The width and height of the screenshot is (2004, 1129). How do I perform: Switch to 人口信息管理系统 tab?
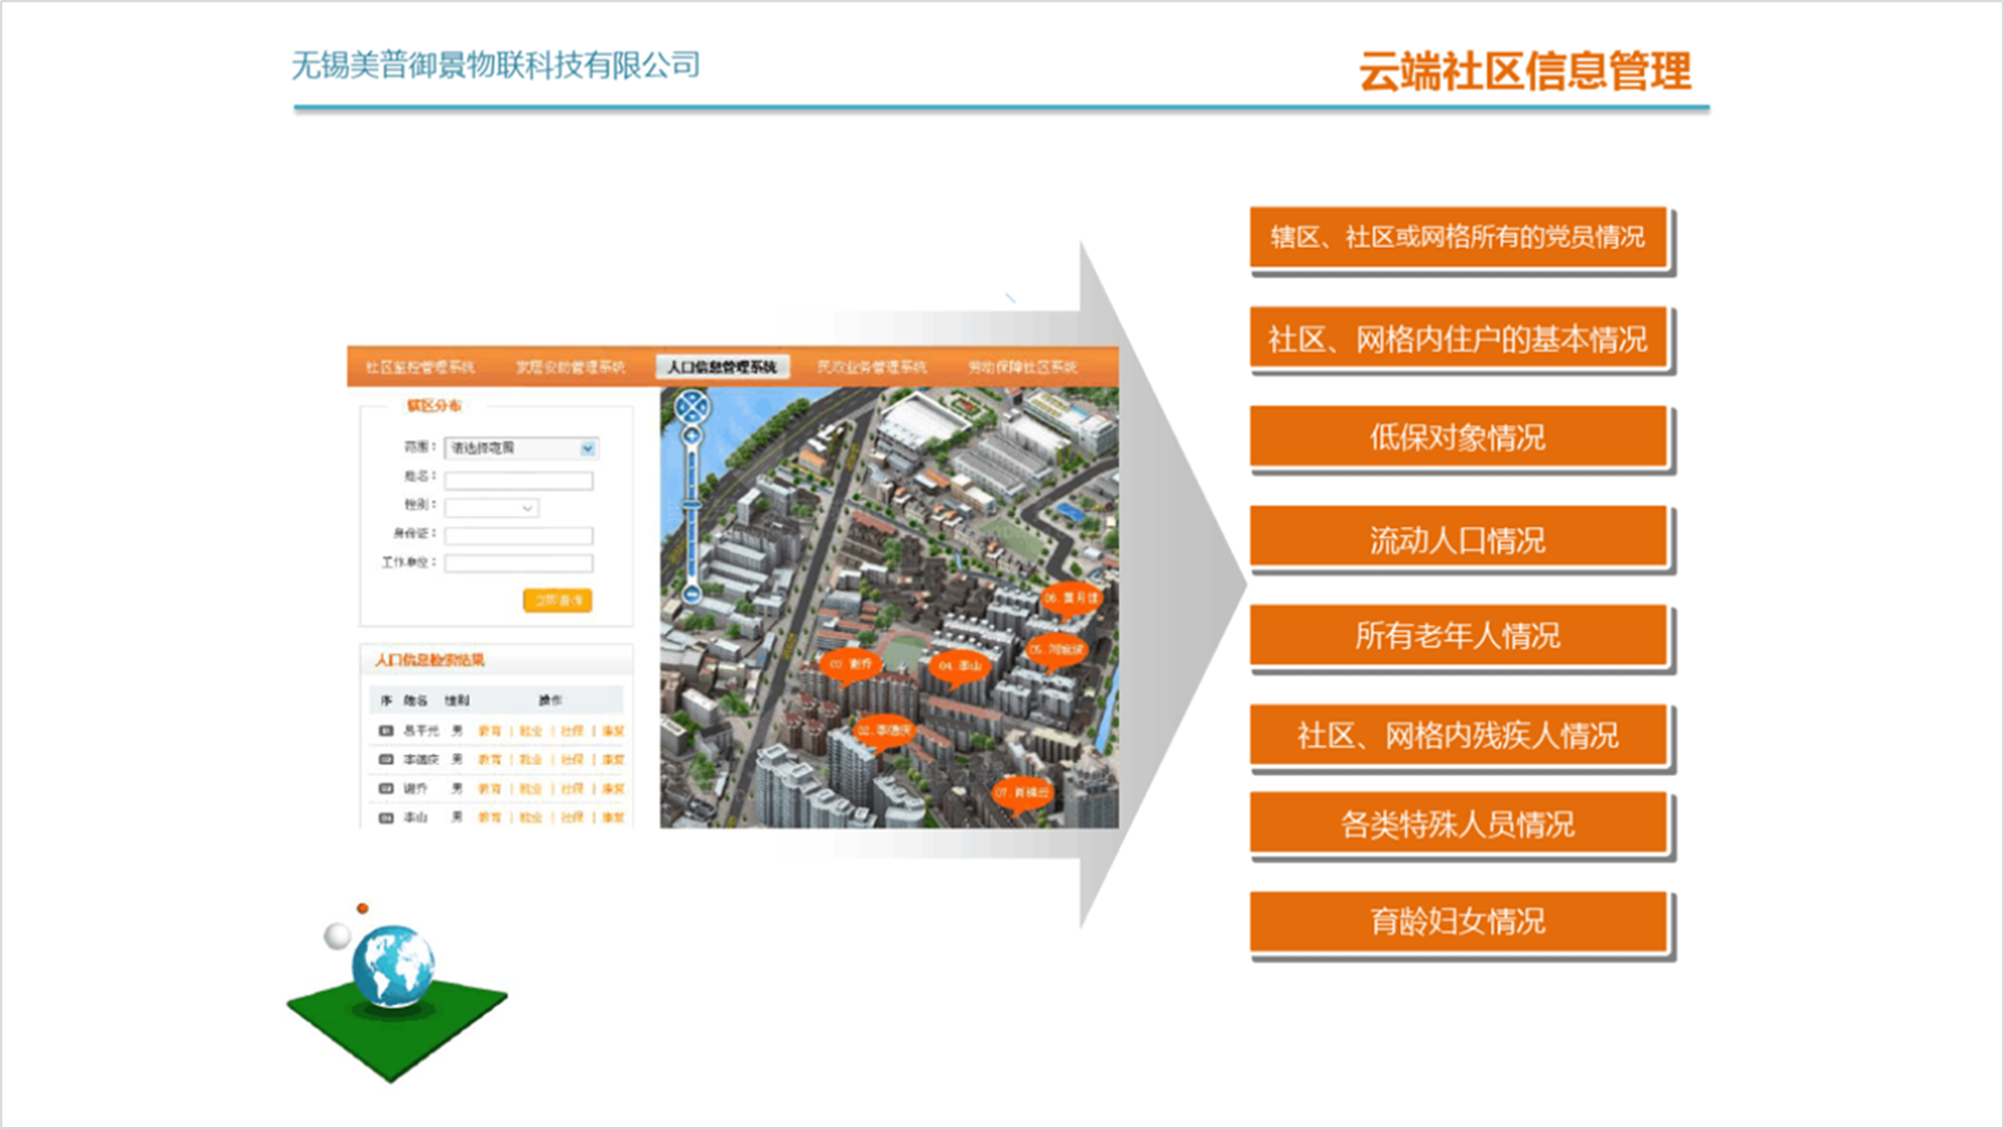click(722, 367)
